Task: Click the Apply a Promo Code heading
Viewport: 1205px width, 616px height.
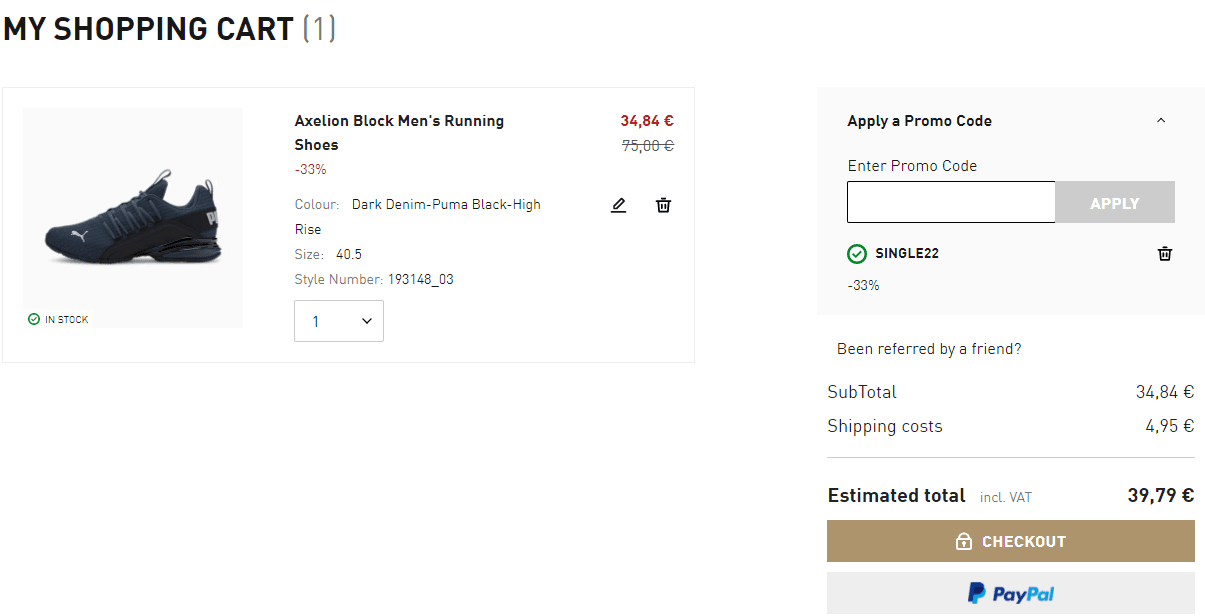Action: [920, 121]
